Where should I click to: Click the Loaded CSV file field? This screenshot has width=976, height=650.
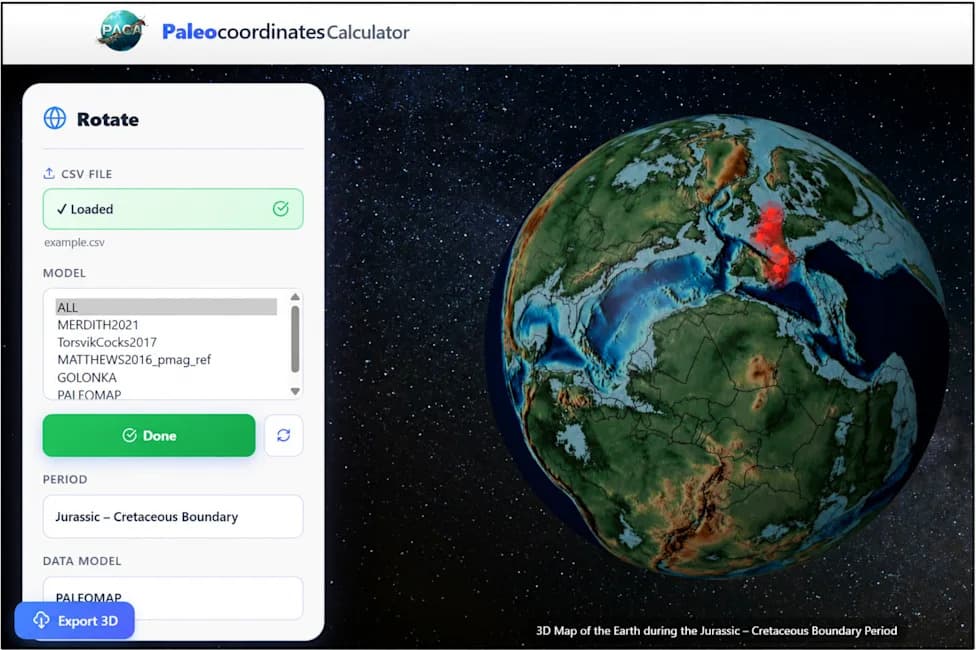tap(173, 209)
